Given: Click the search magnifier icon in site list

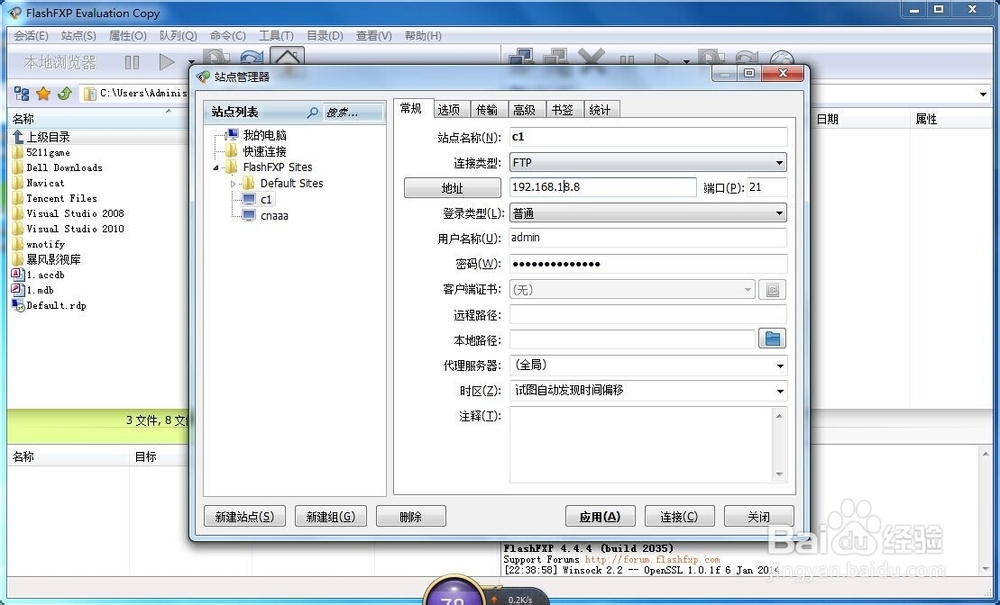Looking at the screenshot, I should 312,112.
